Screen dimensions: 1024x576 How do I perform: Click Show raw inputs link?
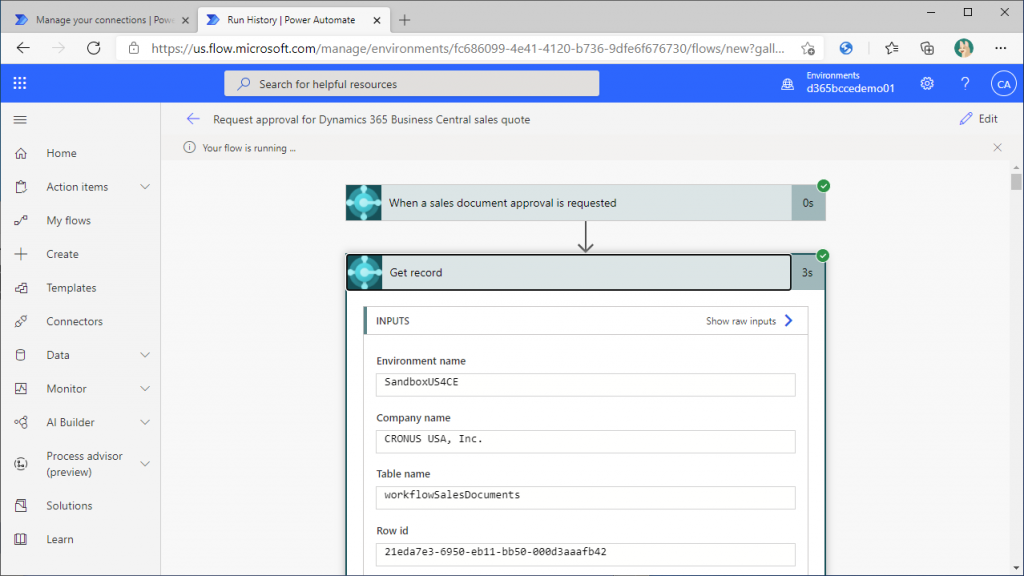pos(749,321)
